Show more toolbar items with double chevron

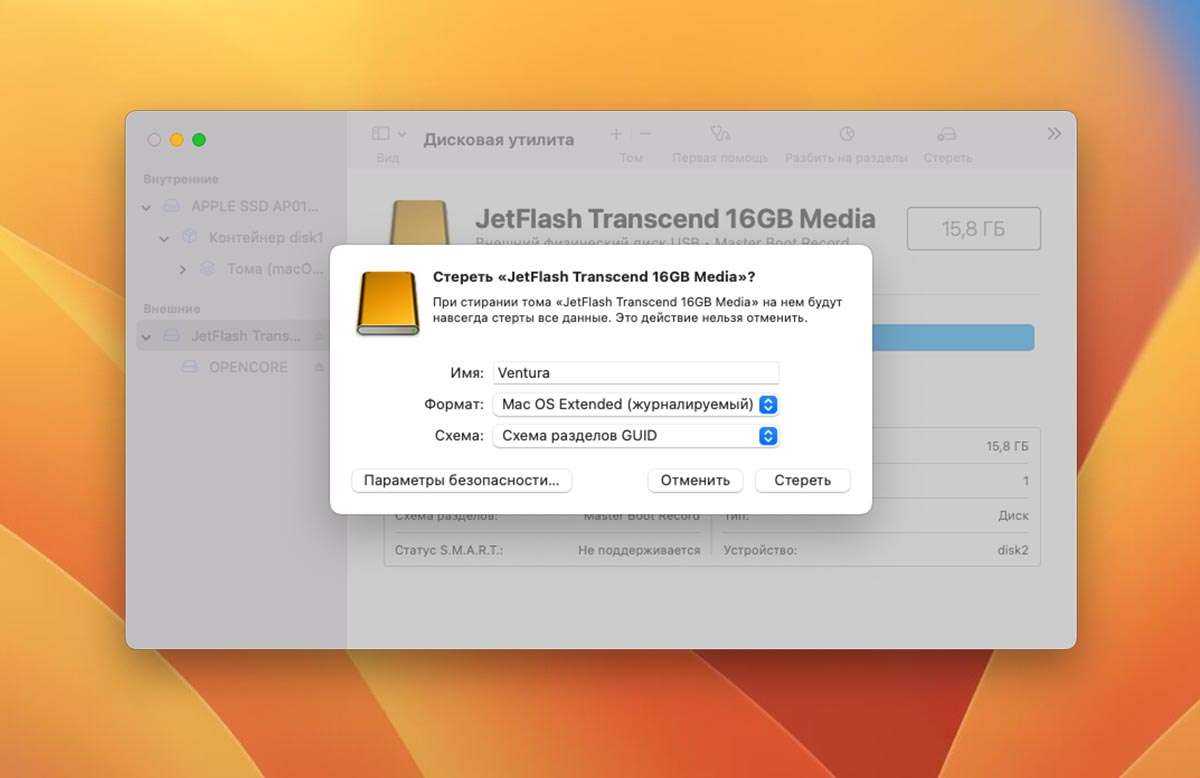coord(1054,134)
